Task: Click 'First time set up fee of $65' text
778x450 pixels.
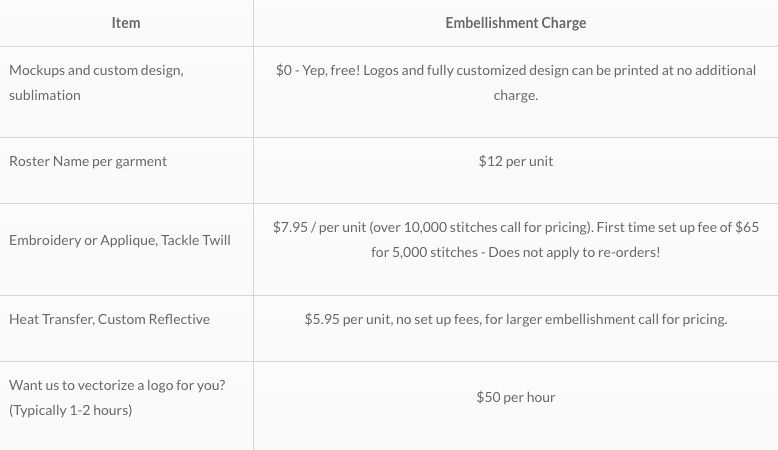Action: 678,227
